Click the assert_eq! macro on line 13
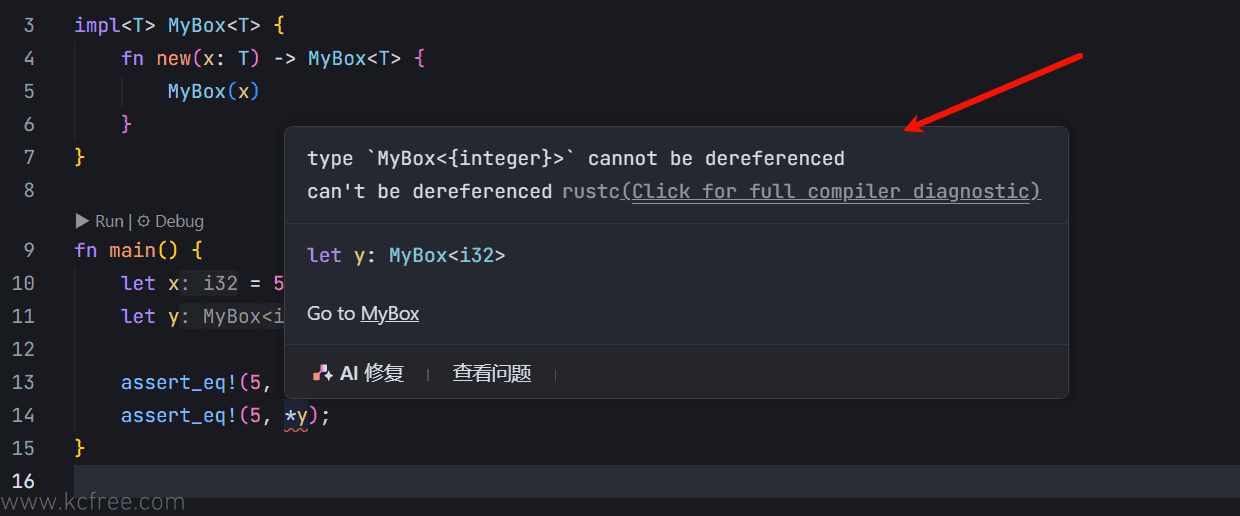This screenshot has height=516, width=1240. pos(174,382)
